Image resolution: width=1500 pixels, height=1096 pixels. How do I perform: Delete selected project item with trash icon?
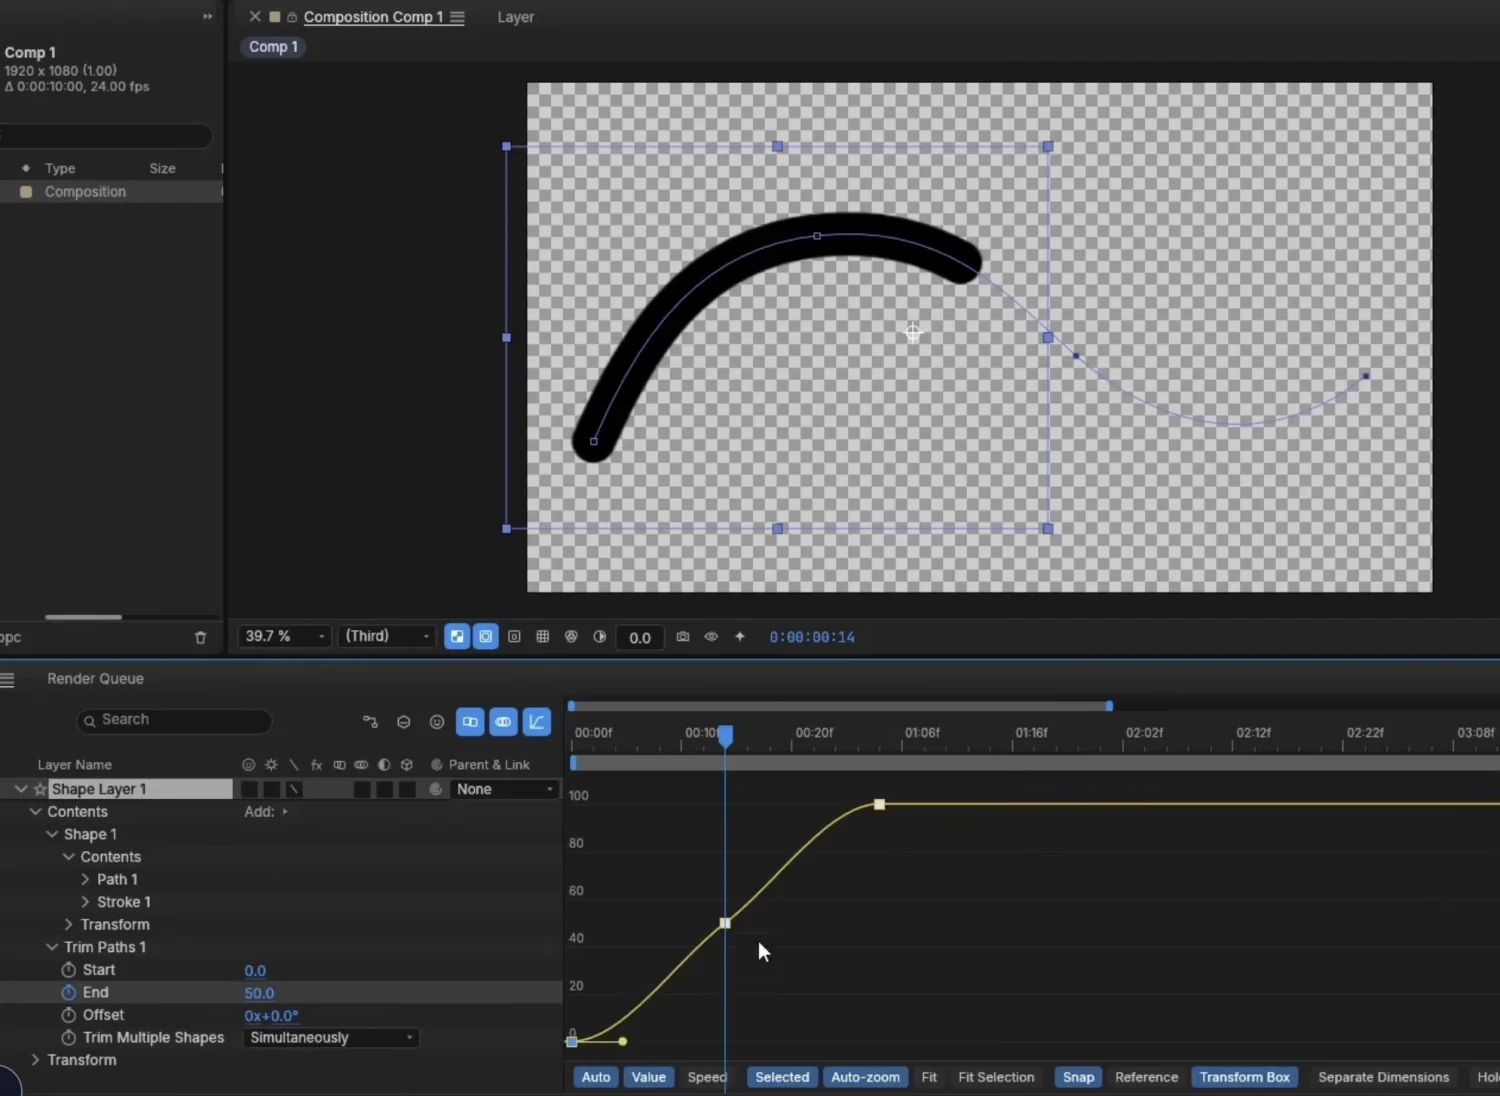[200, 638]
